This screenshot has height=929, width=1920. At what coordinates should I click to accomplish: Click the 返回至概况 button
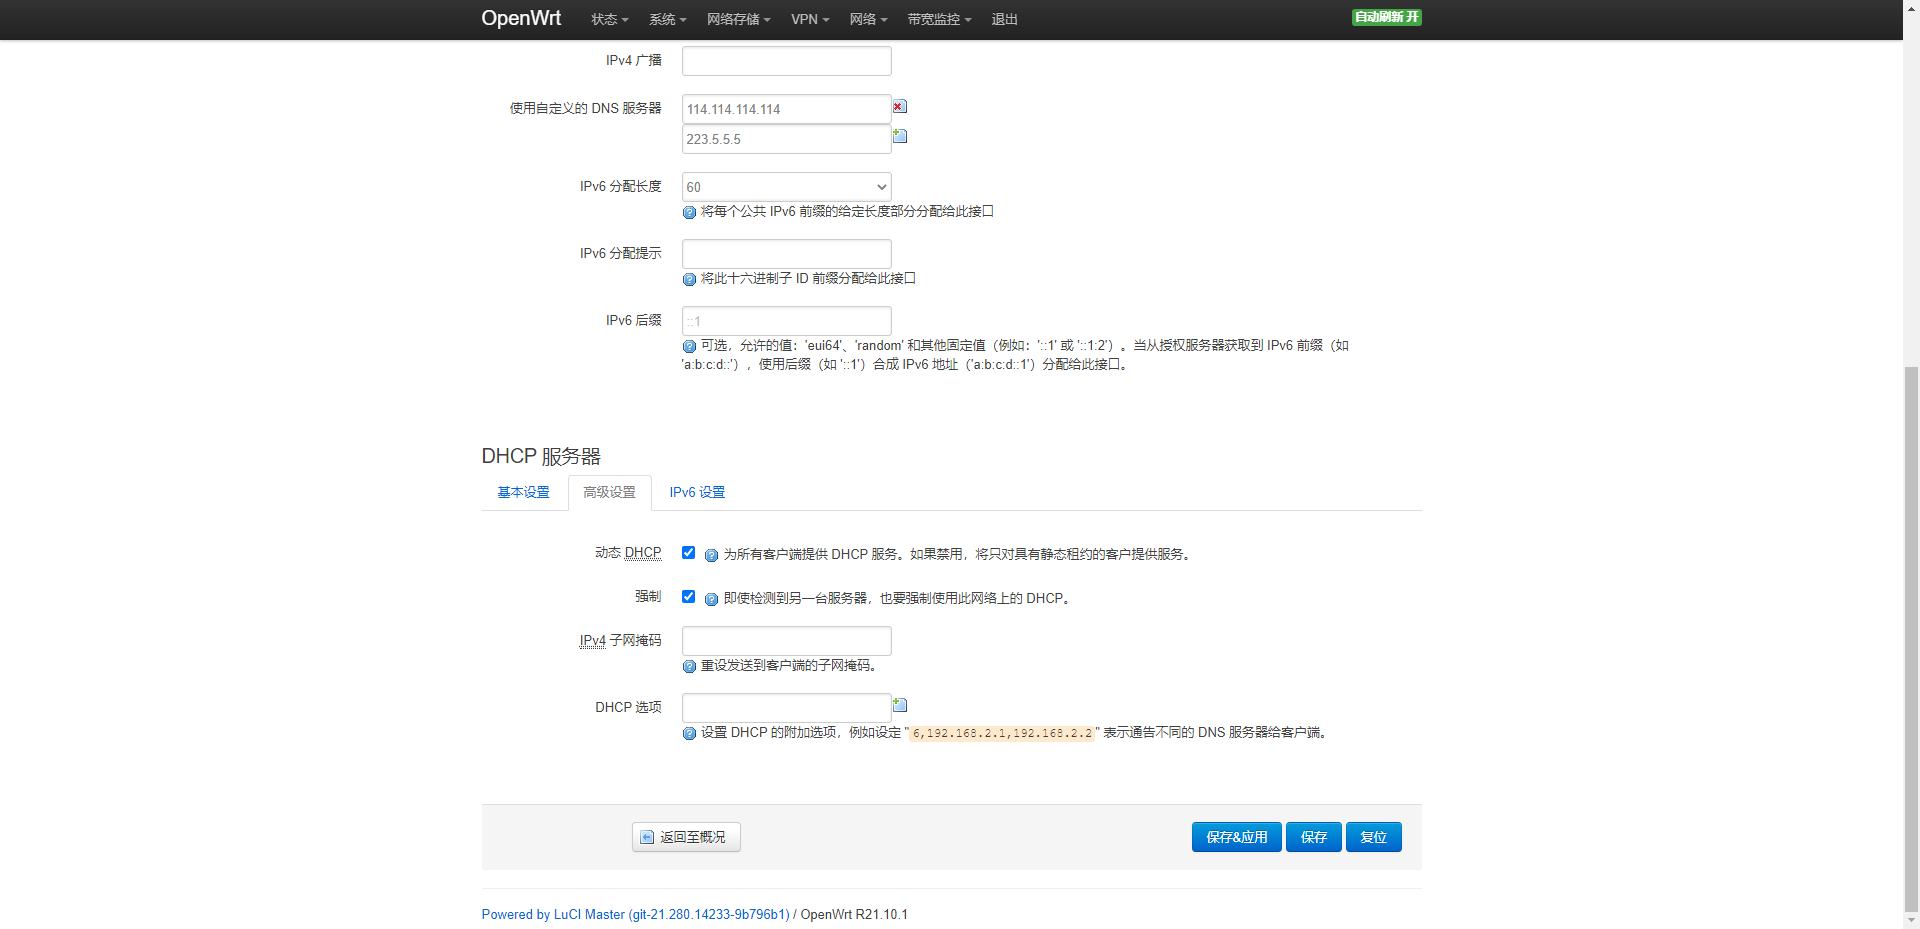click(x=686, y=837)
